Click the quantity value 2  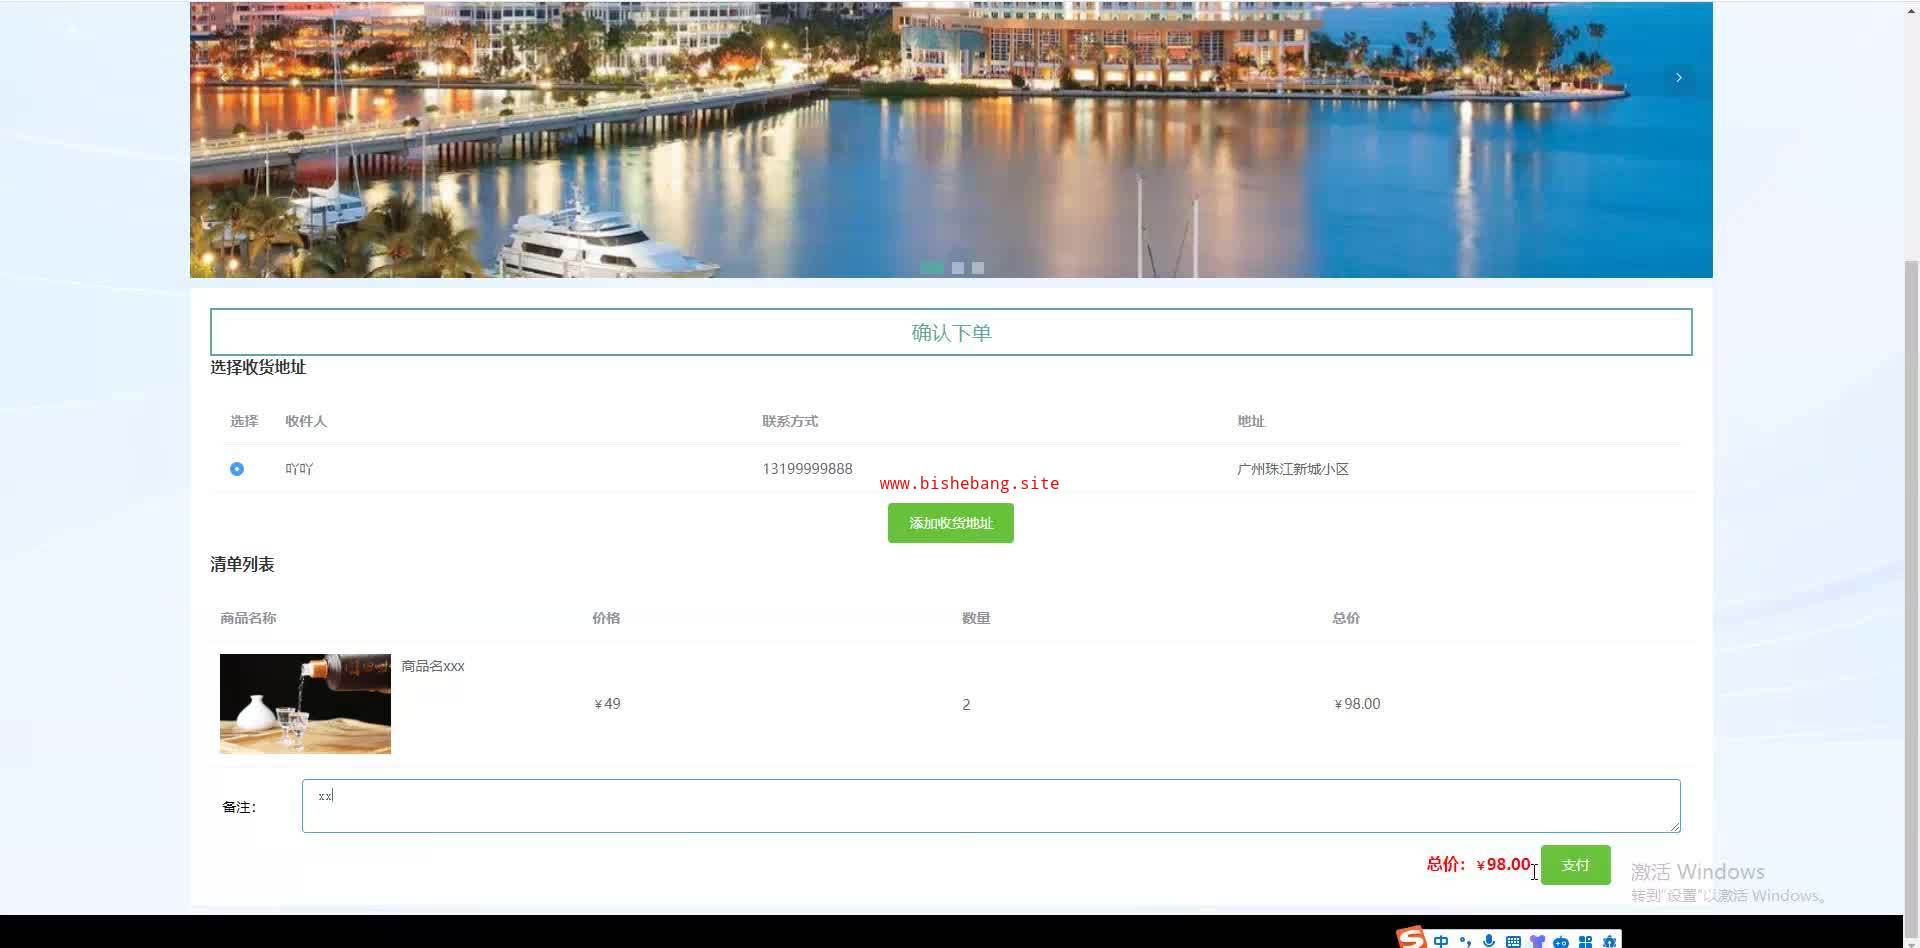pyautogui.click(x=966, y=705)
